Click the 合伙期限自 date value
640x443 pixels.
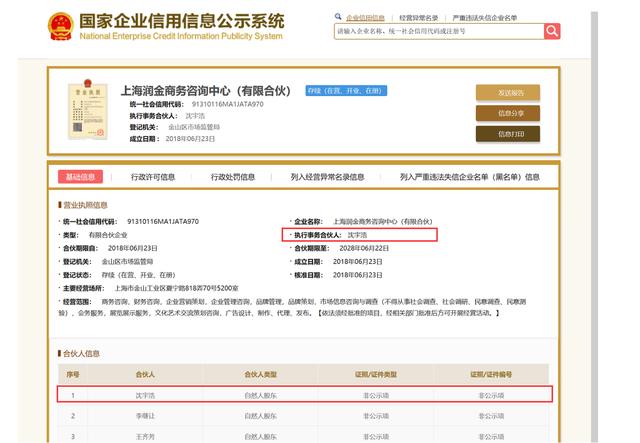tap(132, 248)
